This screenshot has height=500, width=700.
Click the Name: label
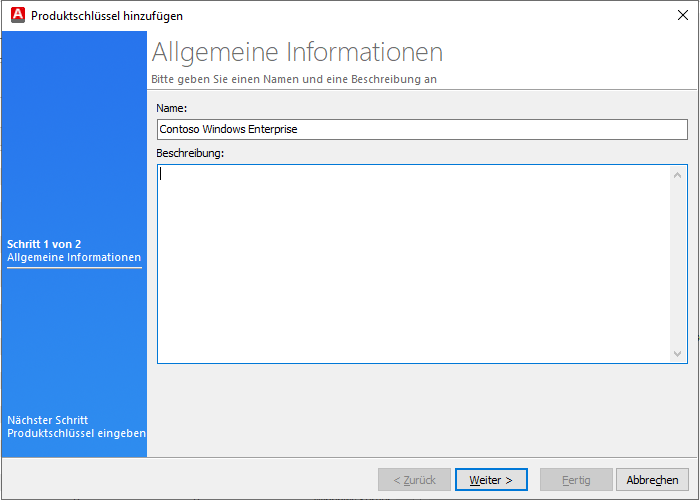(x=172, y=108)
